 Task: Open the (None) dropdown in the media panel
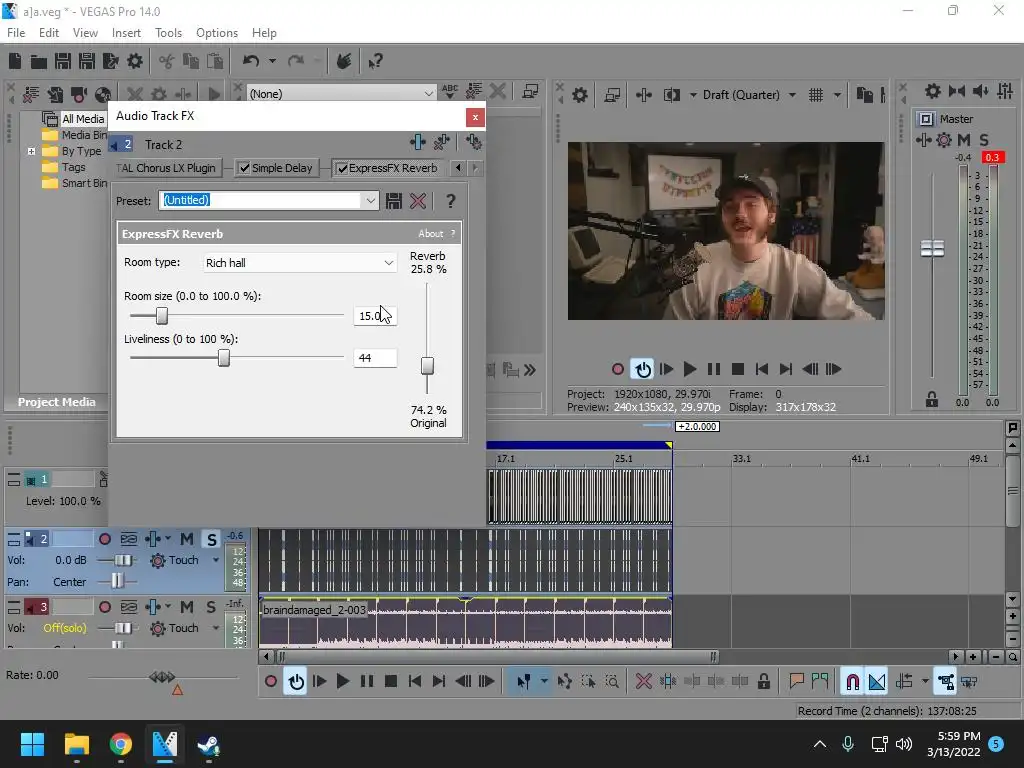[428, 94]
